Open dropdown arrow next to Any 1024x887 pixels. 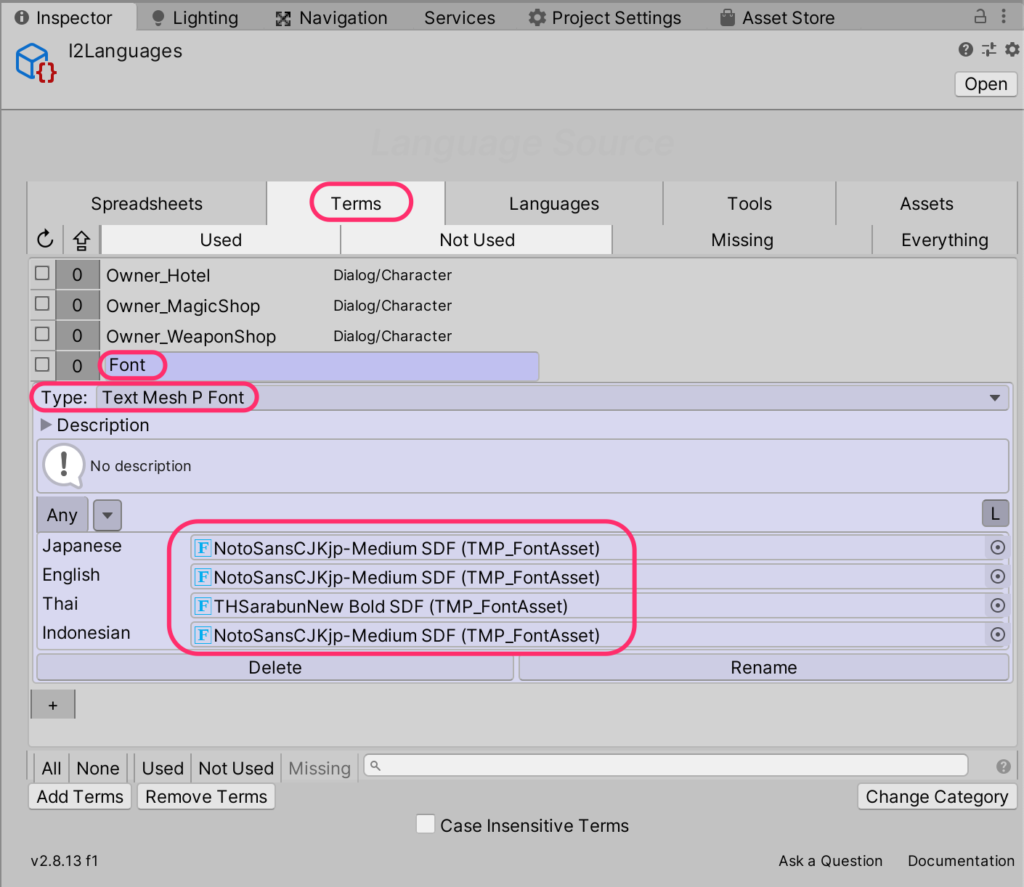click(107, 515)
